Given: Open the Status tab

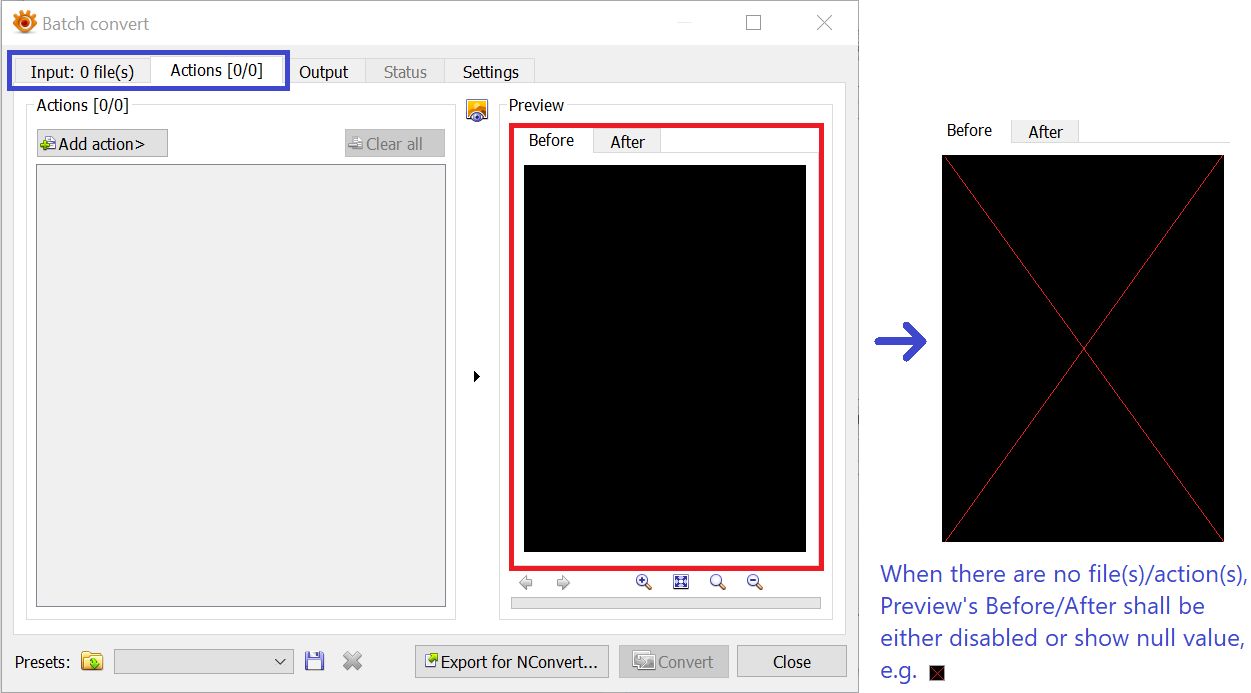Looking at the screenshot, I should (x=405, y=72).
